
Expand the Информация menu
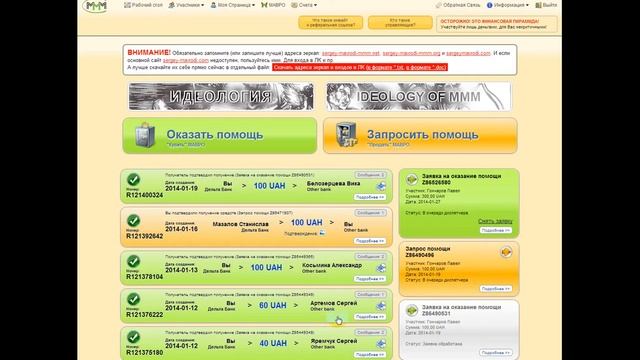(508, 5)
